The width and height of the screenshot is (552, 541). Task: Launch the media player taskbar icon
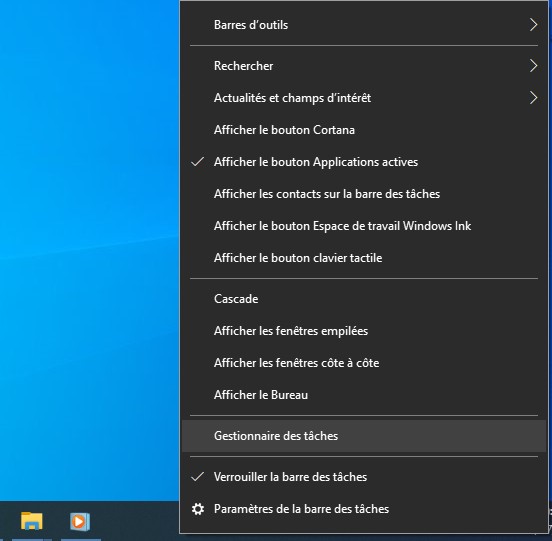point(80,521)
